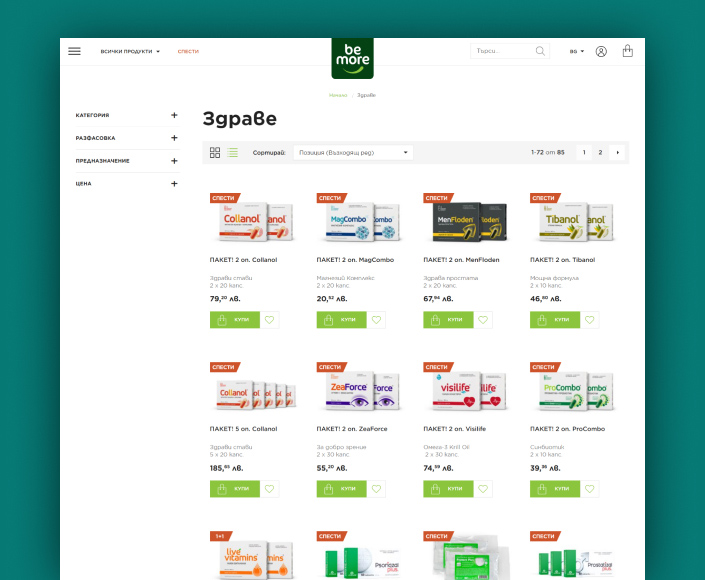Add 5 on. Collanol packet to wishlist
This screenshot has height=580, width=705.
pos(269,489)
